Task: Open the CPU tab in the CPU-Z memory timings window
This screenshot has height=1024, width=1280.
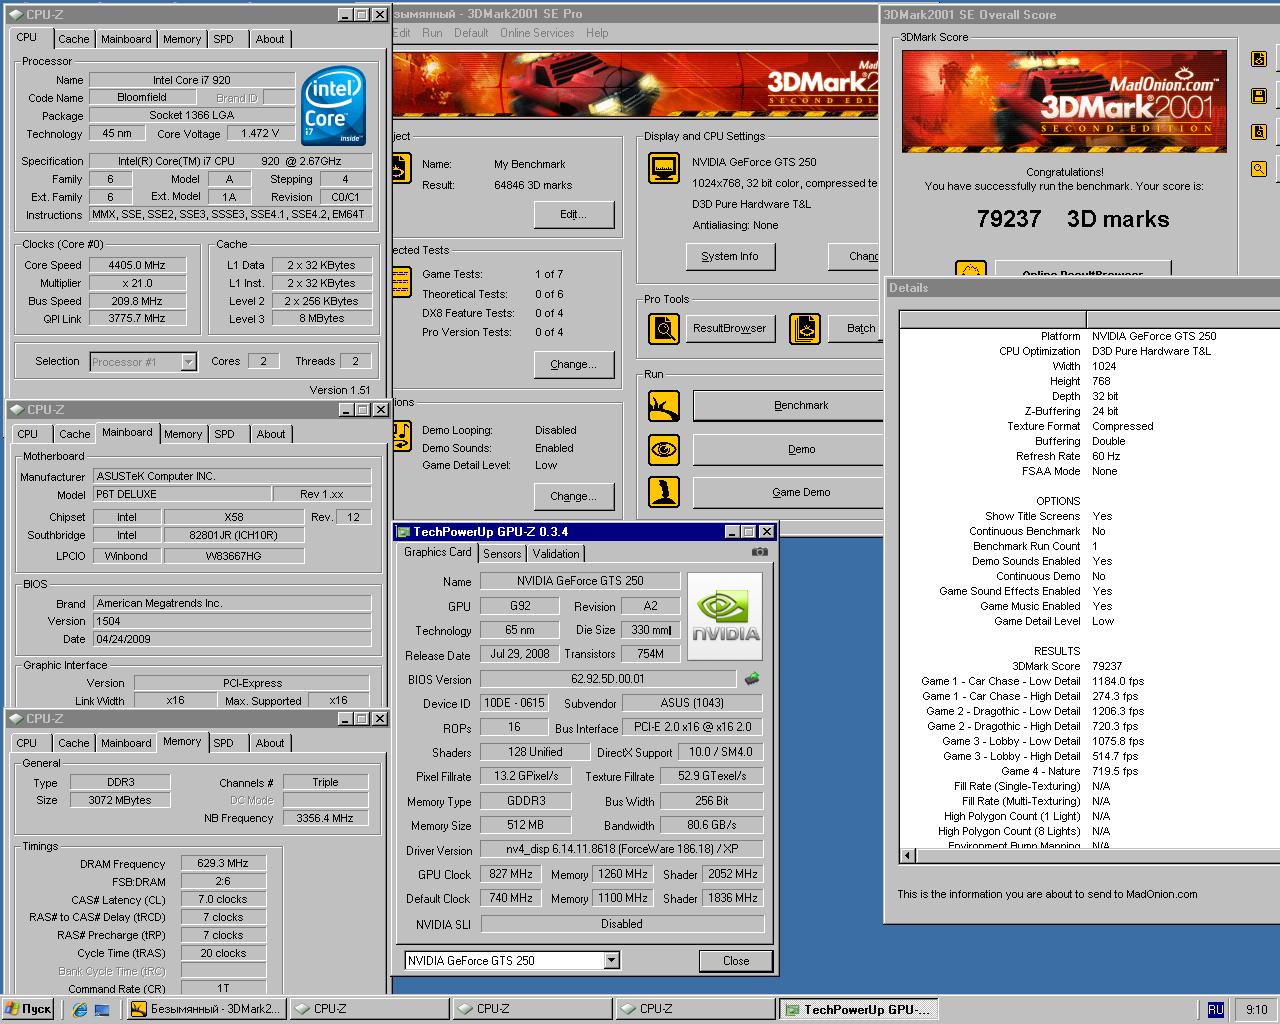Action: coord(27,743)
